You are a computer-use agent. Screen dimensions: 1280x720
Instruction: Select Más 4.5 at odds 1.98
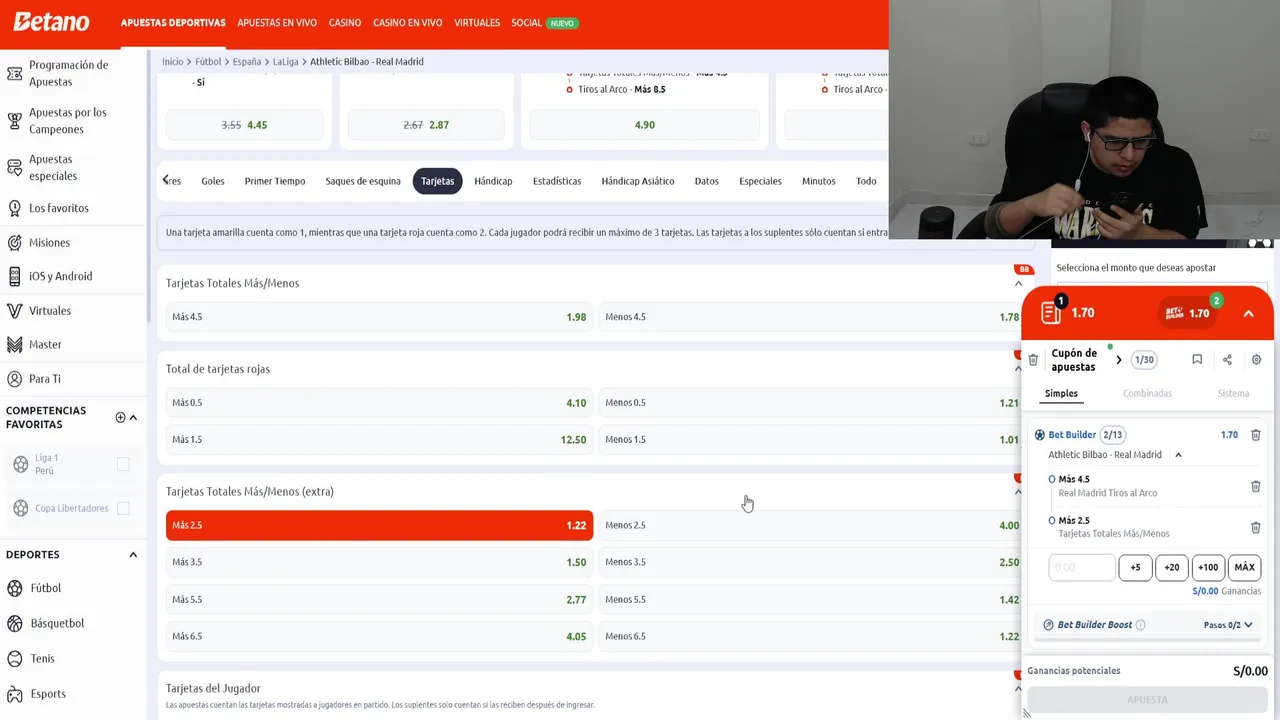click(x=379, y=316)
